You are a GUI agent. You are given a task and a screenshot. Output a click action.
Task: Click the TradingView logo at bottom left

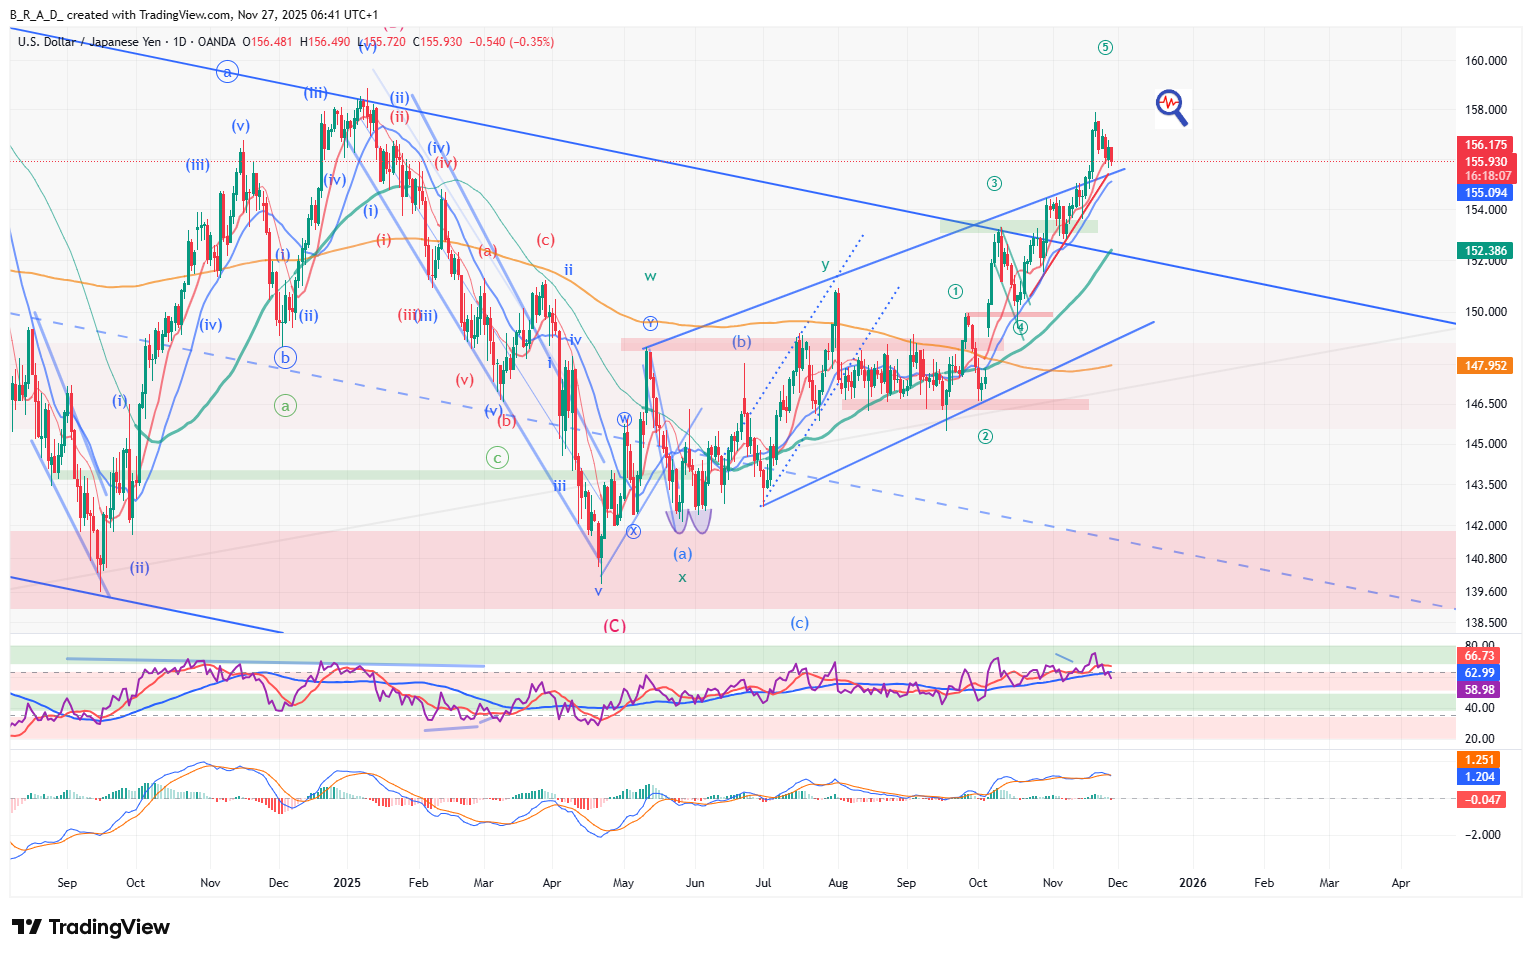coord(91,927)
